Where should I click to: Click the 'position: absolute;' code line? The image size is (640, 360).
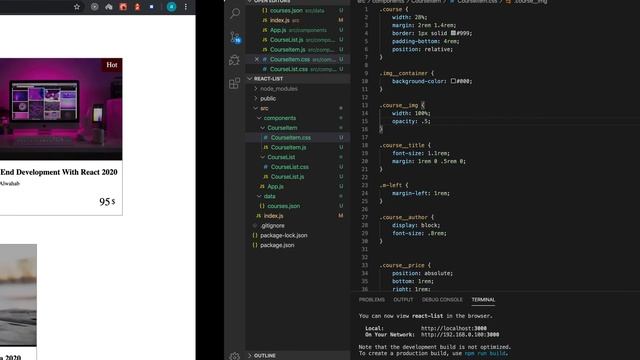click(x=422, y=273)
